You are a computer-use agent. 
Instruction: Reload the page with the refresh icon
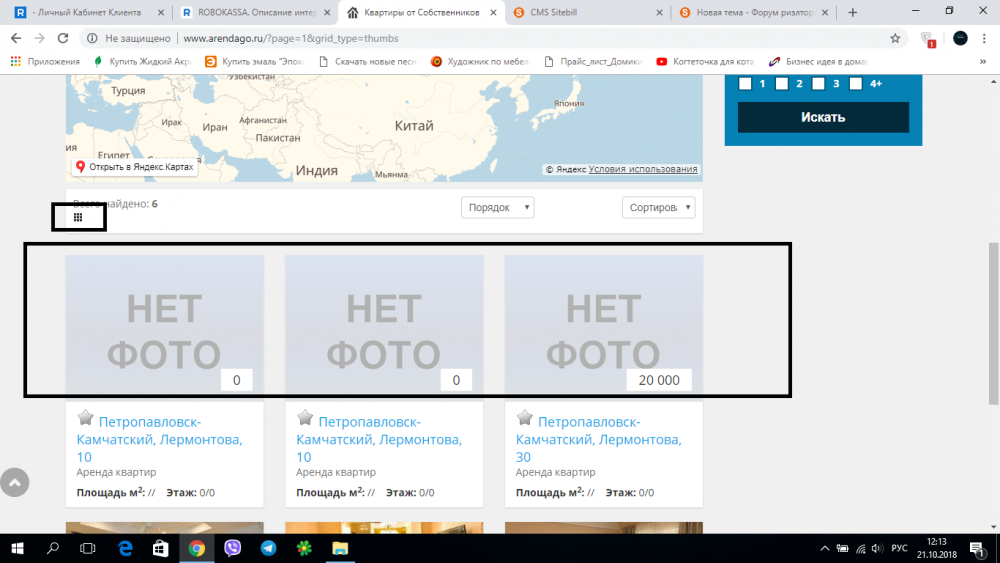[63, 38]
